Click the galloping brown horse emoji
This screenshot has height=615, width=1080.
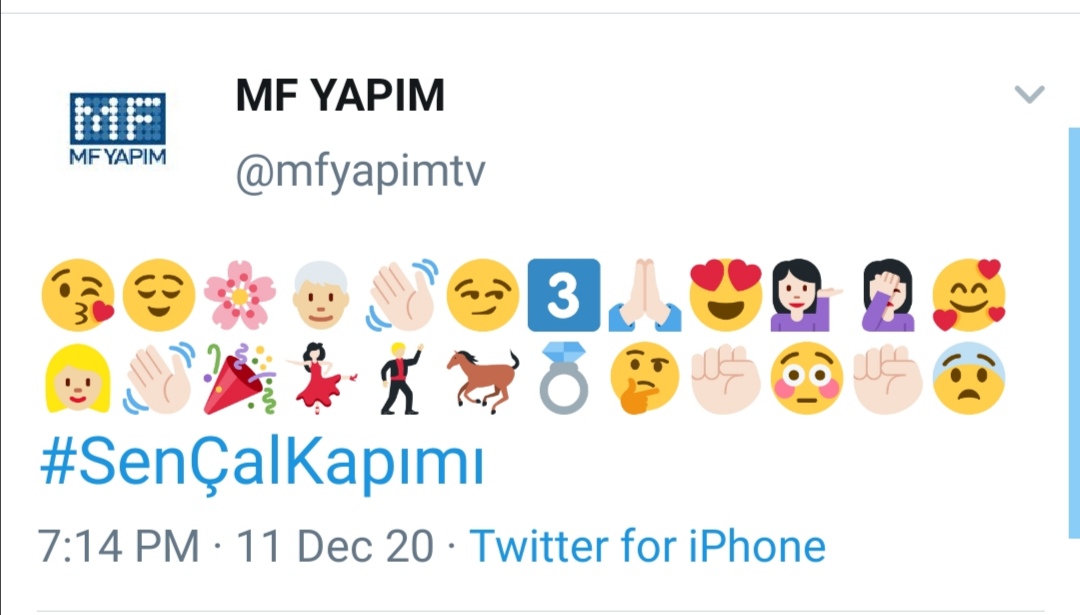click(483, 380)
